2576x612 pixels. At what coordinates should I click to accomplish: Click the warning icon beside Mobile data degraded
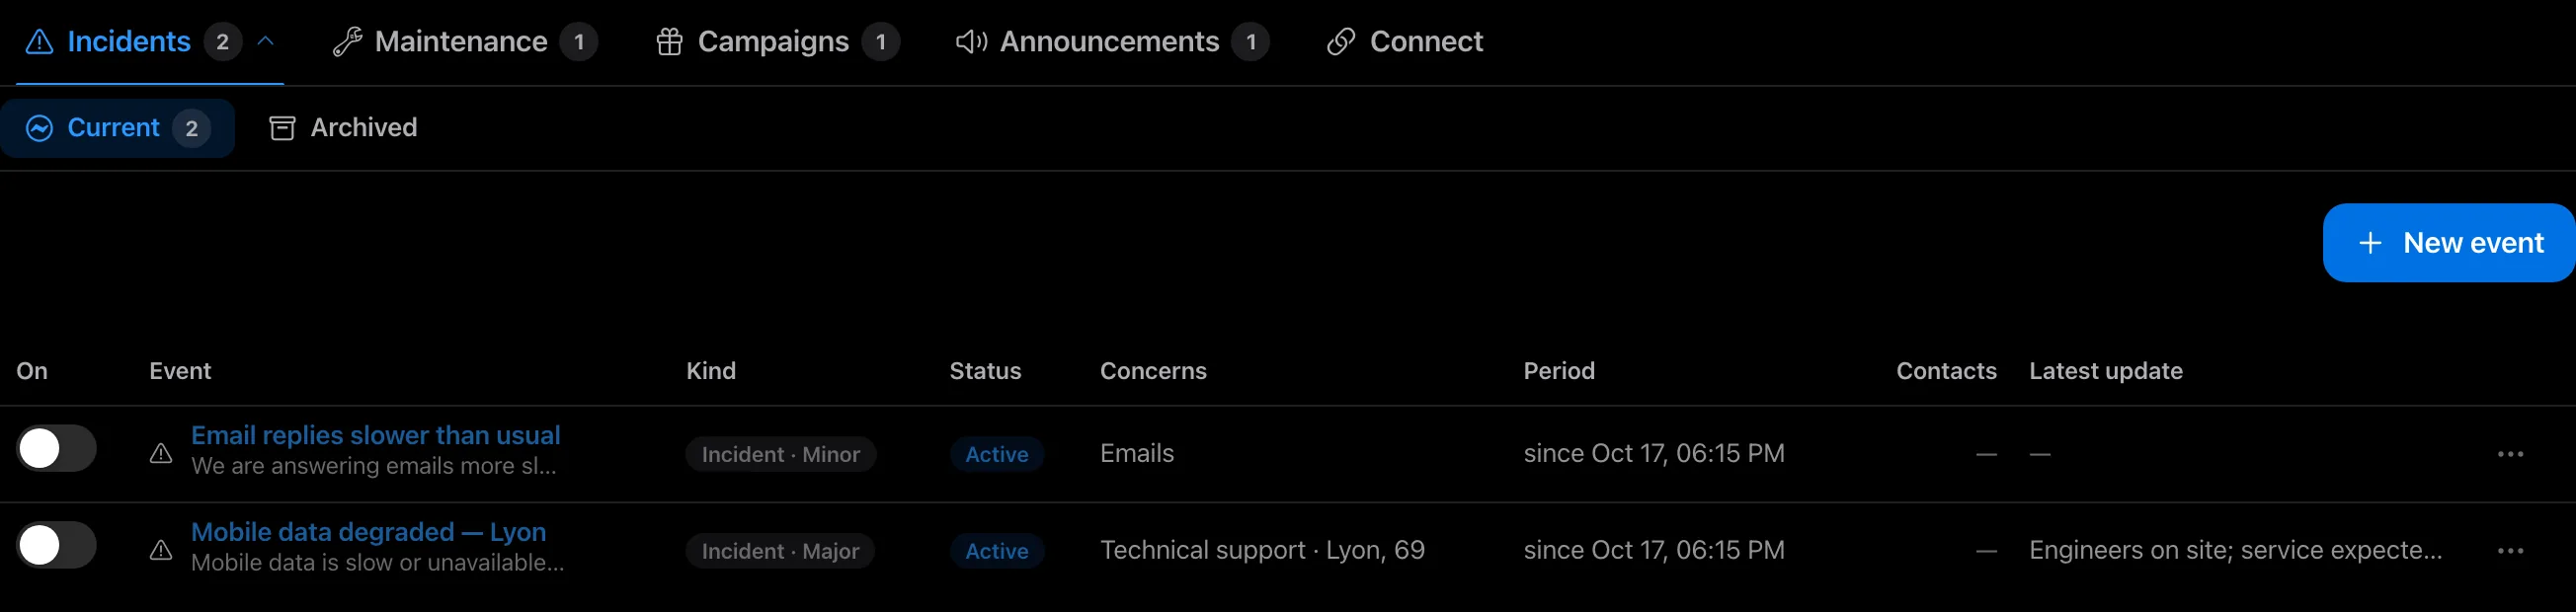point(161,550)
